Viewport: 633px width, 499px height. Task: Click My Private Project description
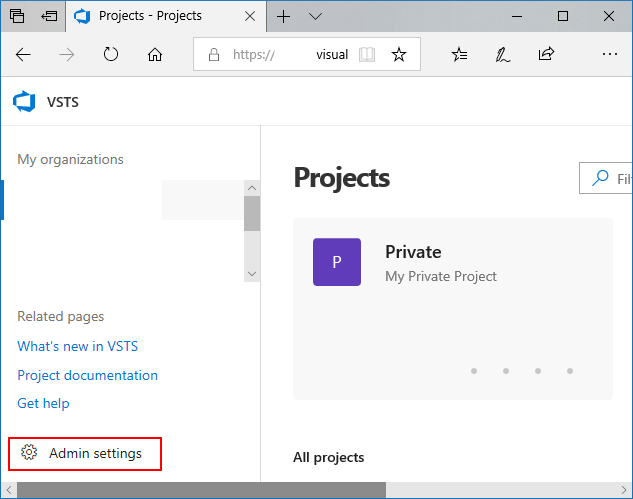point(441,277)
